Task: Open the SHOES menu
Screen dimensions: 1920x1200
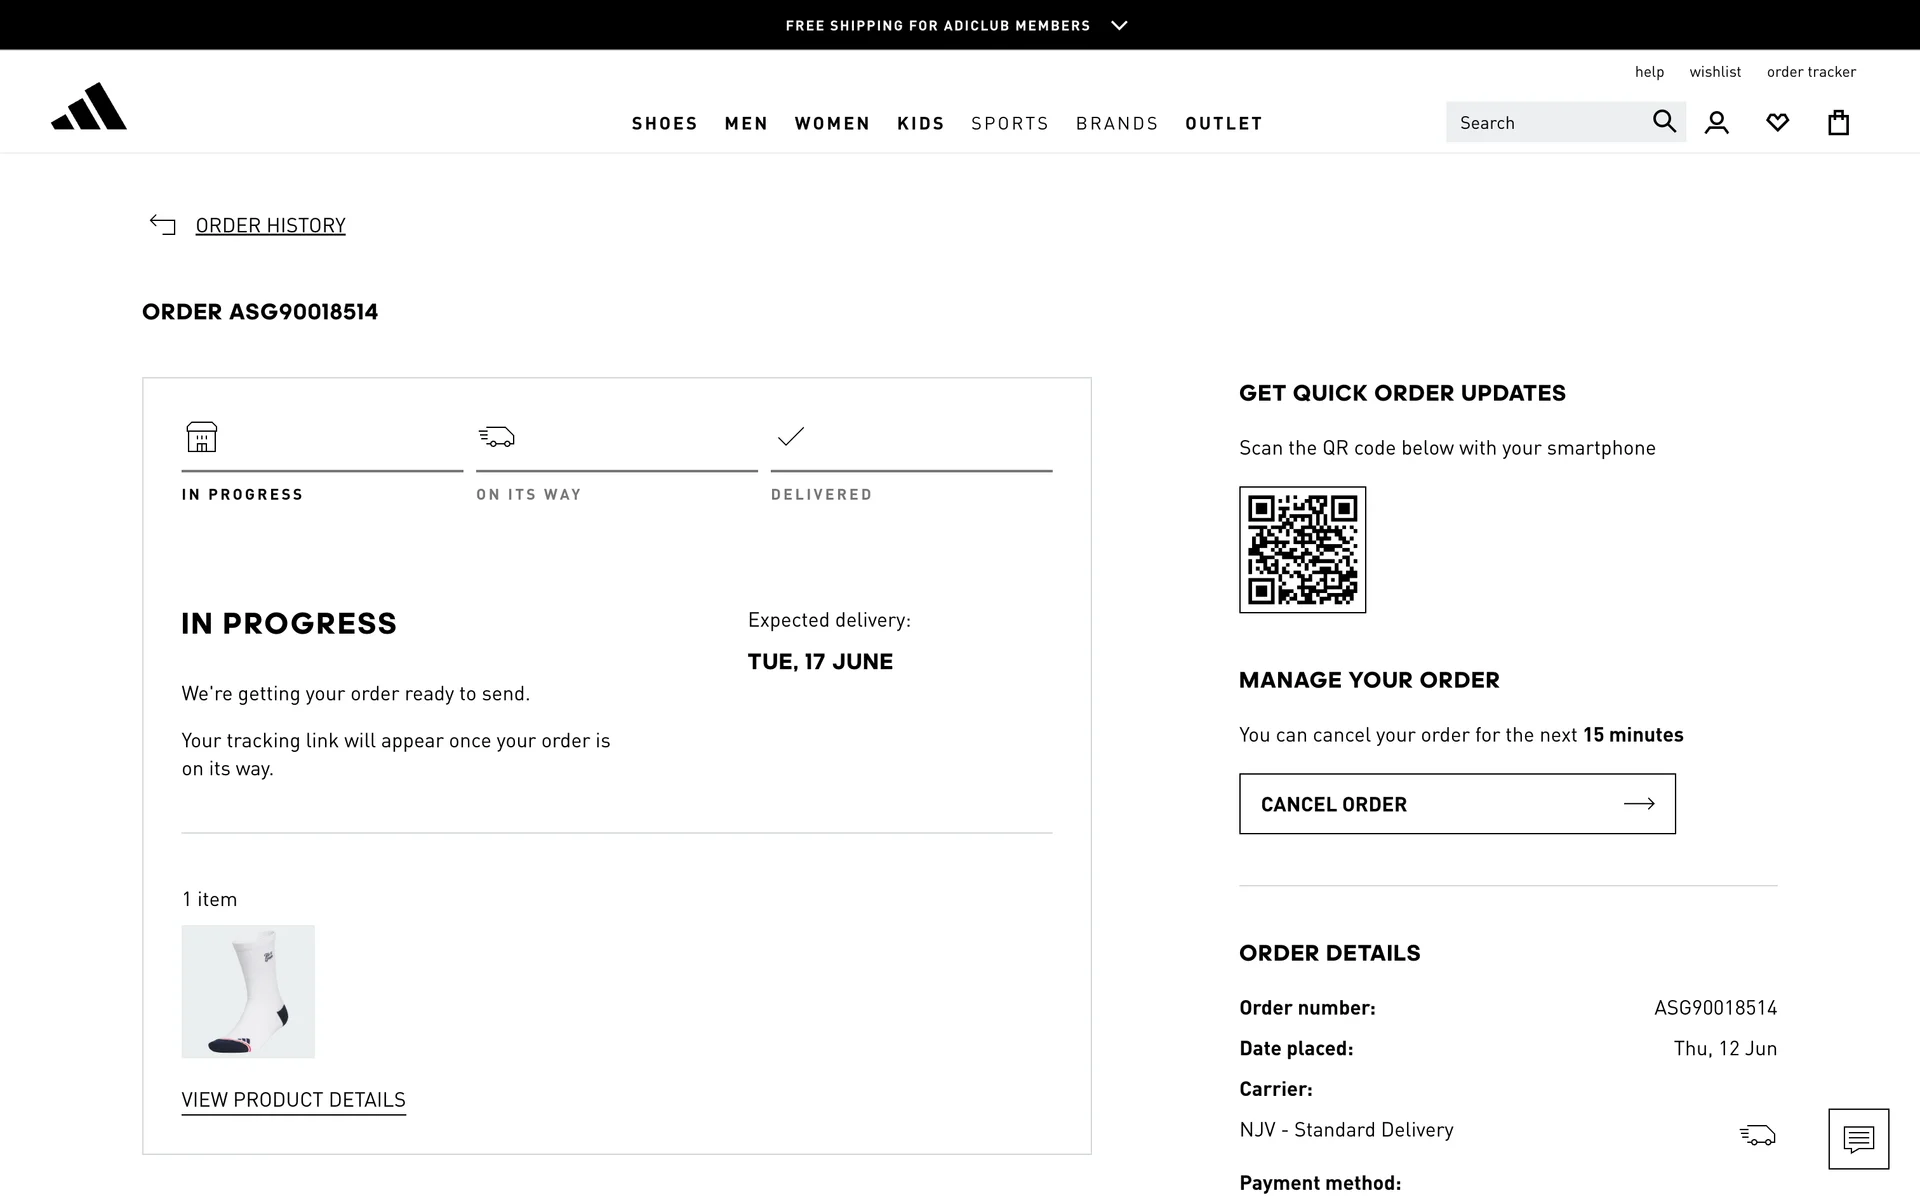Action: tap(664, 123)
